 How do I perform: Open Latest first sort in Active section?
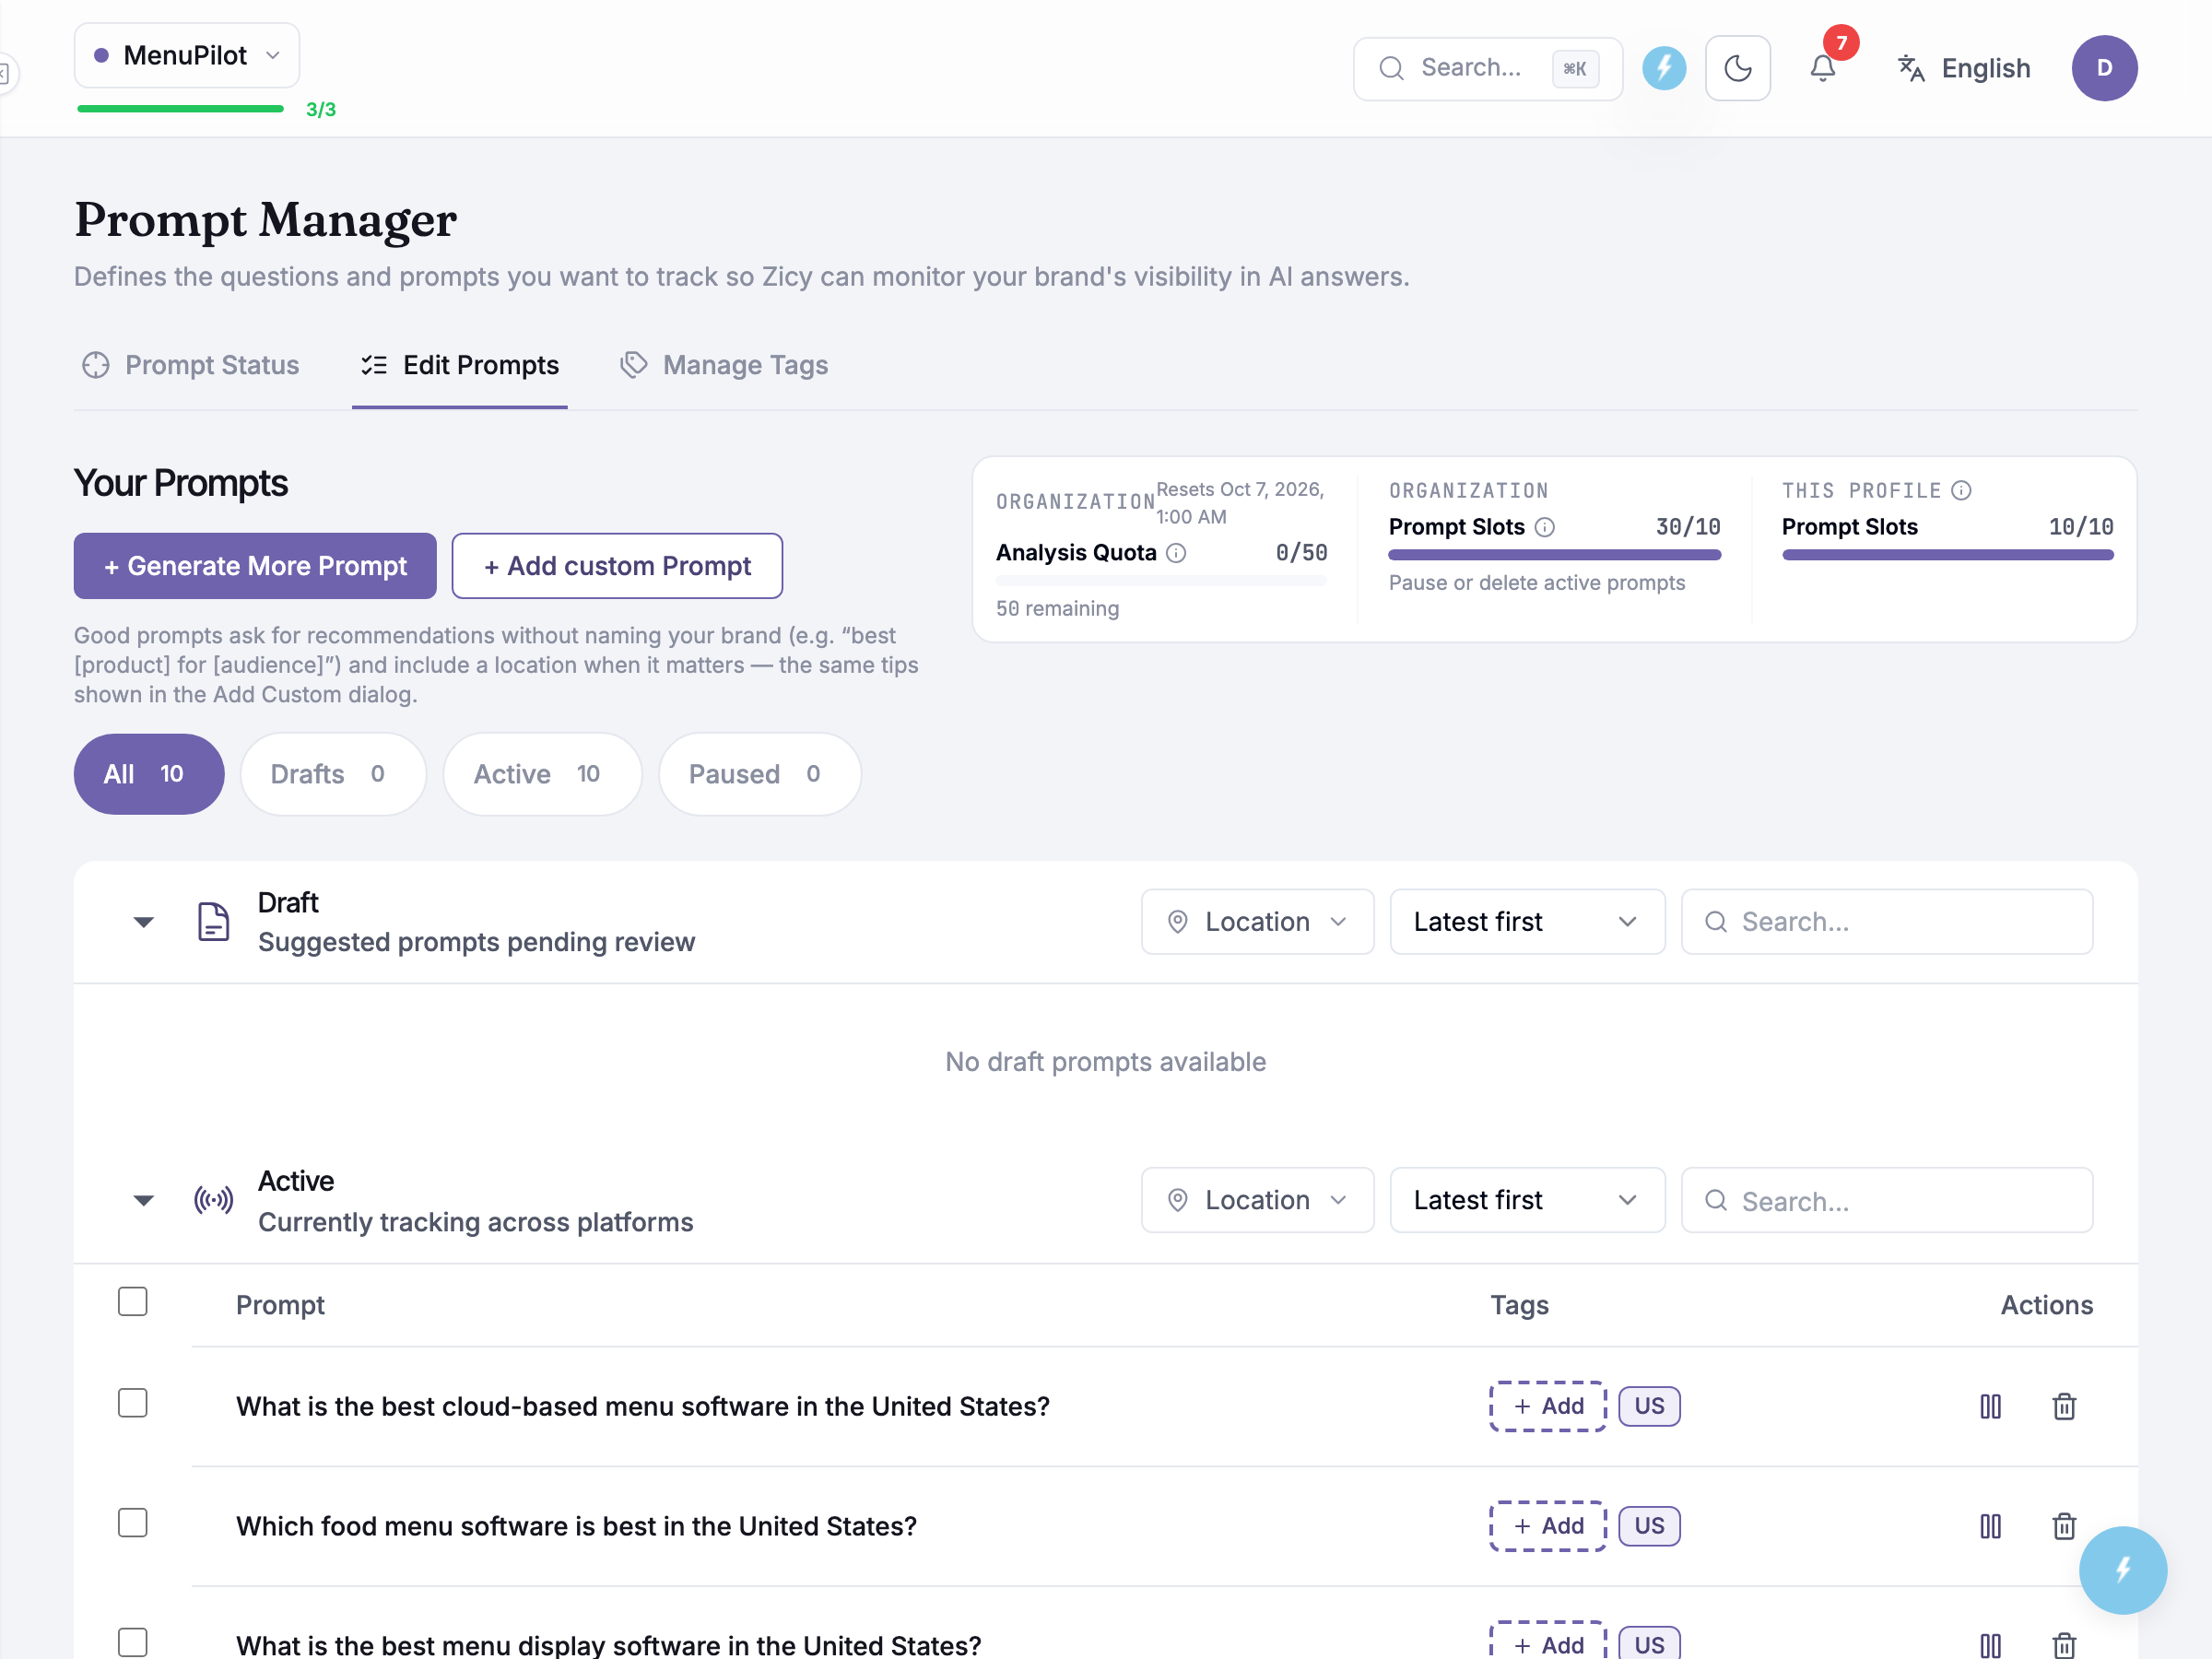click(x=1527, y=1200)
